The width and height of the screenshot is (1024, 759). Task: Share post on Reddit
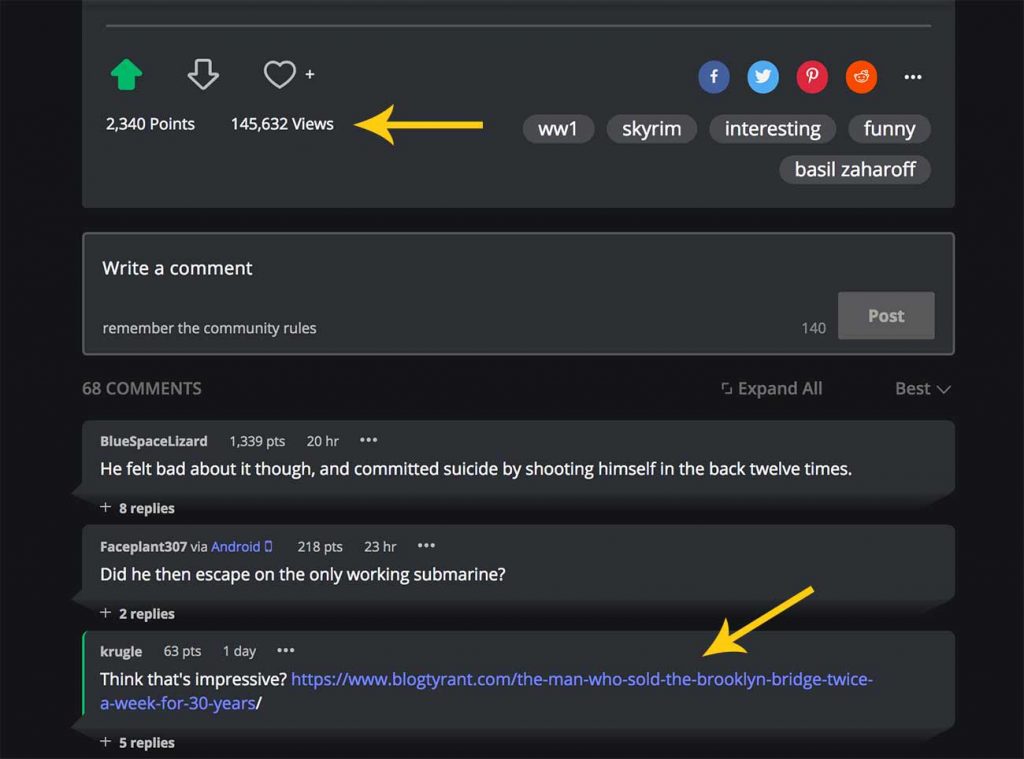pos(861,77)
